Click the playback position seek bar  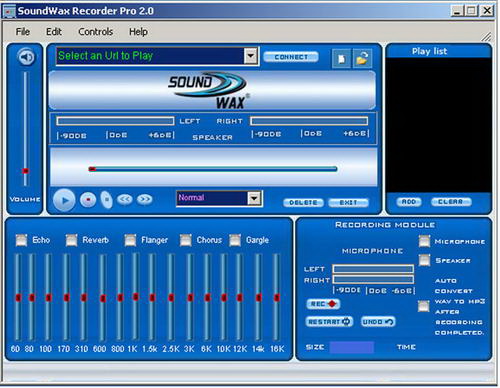click(213, 169)
